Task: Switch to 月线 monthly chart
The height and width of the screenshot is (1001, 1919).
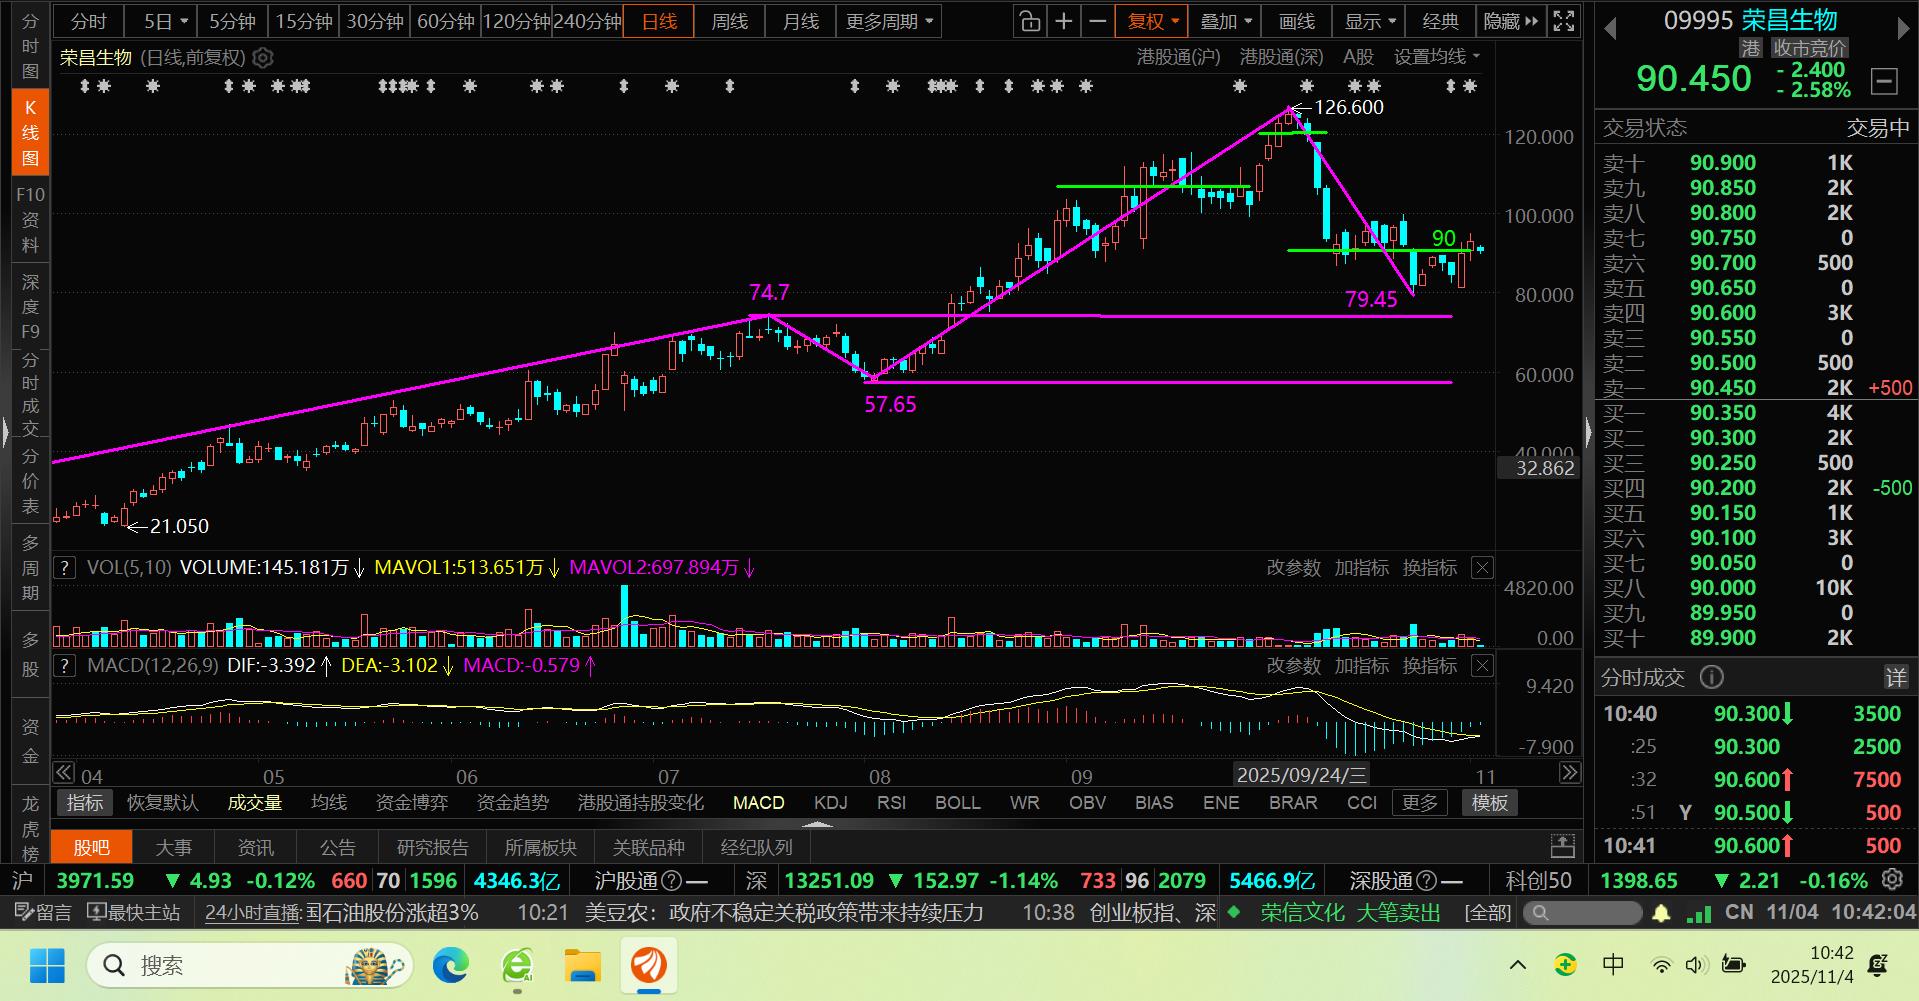Action: pyautogui.click(x=801, y=21)
